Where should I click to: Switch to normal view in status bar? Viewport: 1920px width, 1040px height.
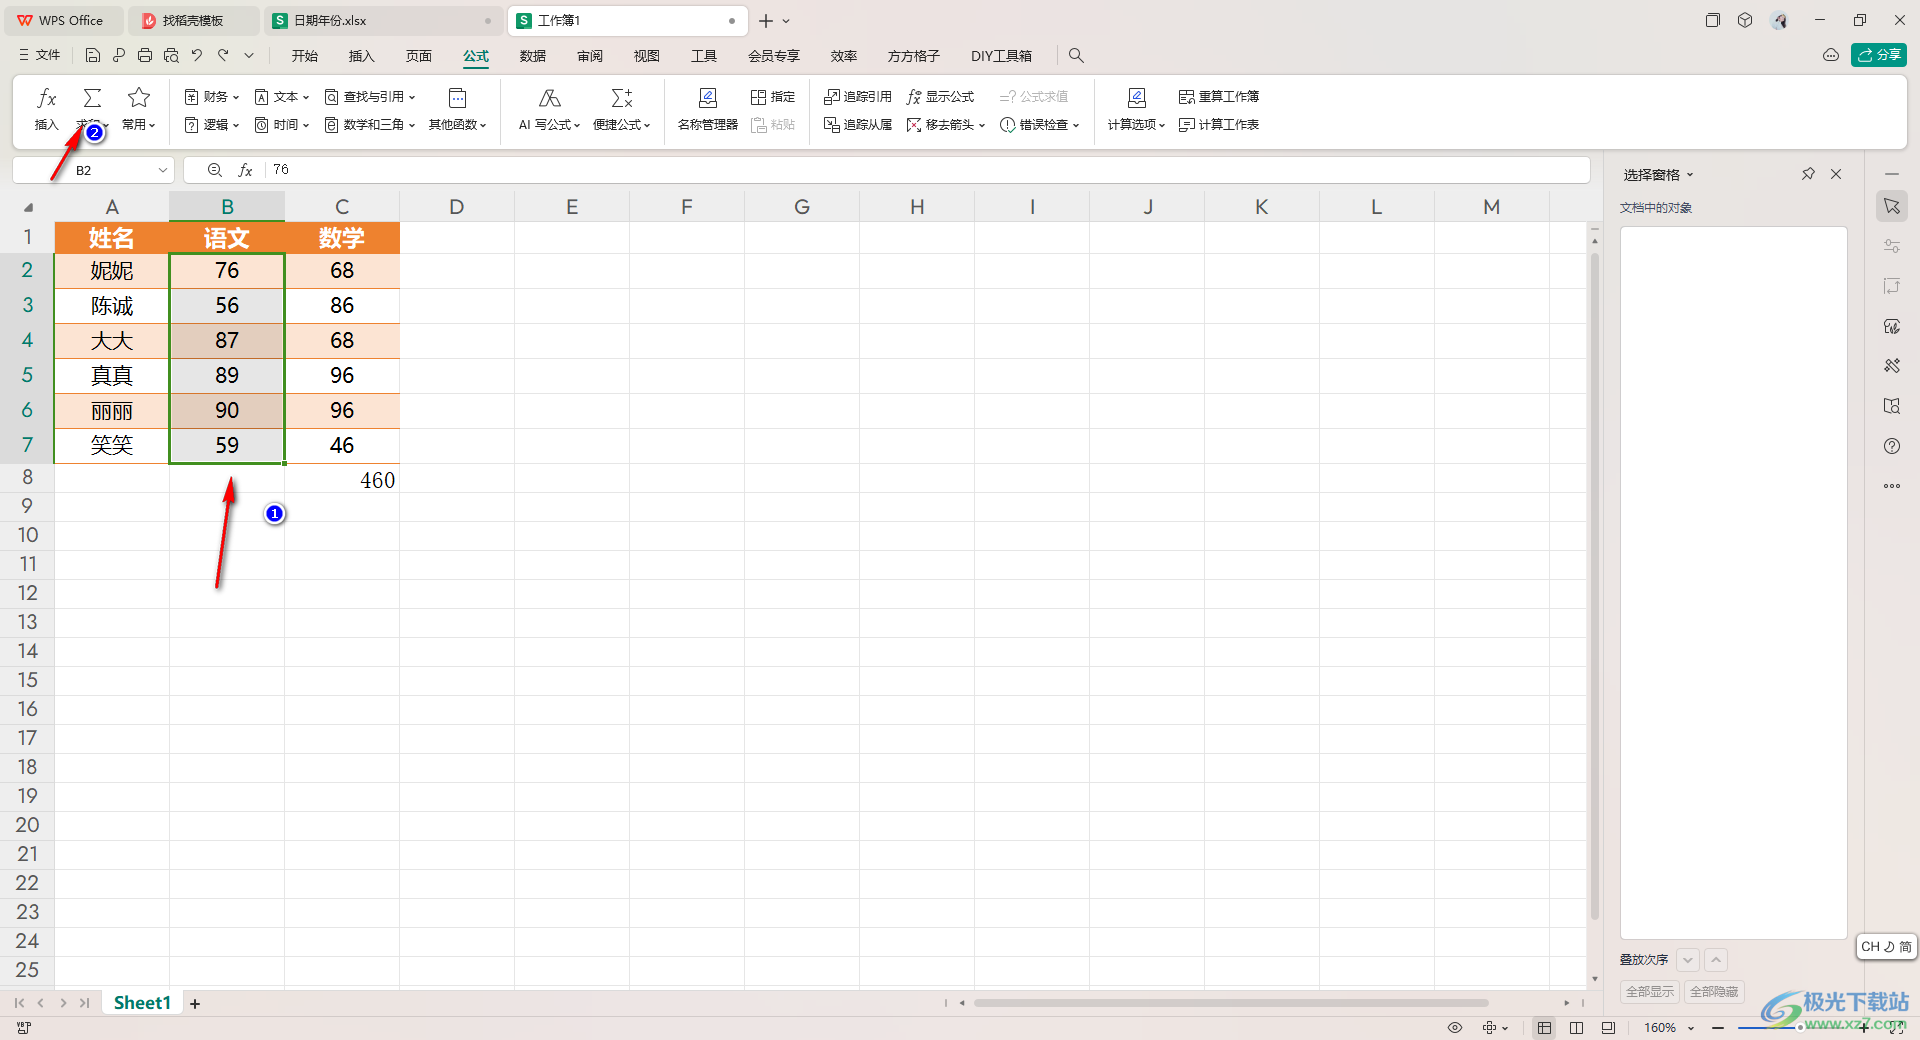(1545, 1028)
